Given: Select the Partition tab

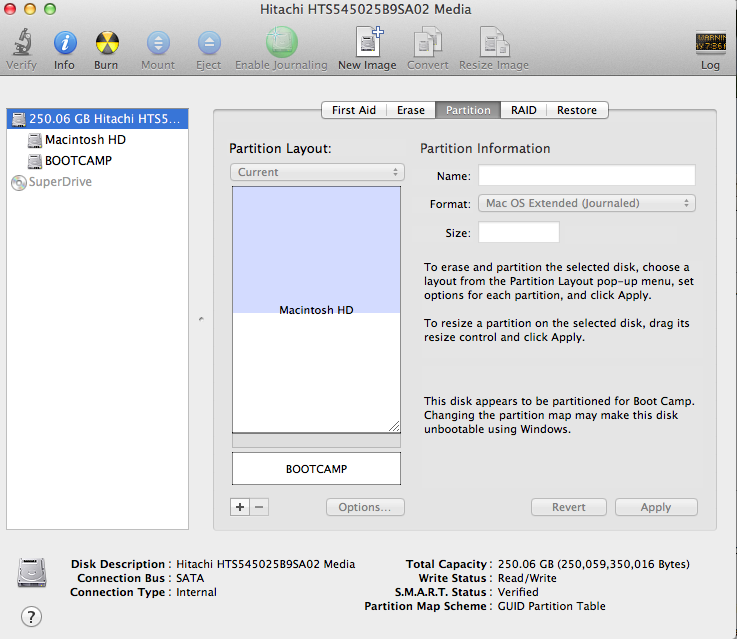Looking at the screenshot, I should [468, 110].
